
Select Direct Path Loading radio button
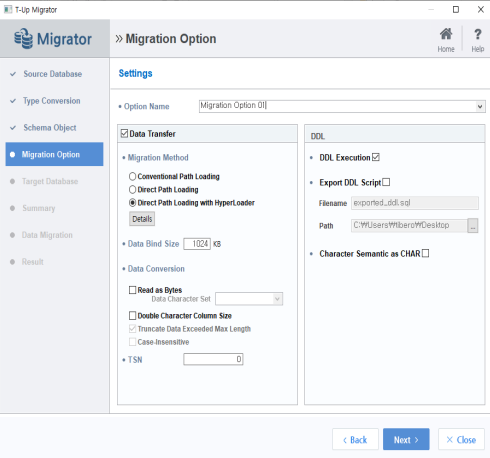(x=132, y=190)
